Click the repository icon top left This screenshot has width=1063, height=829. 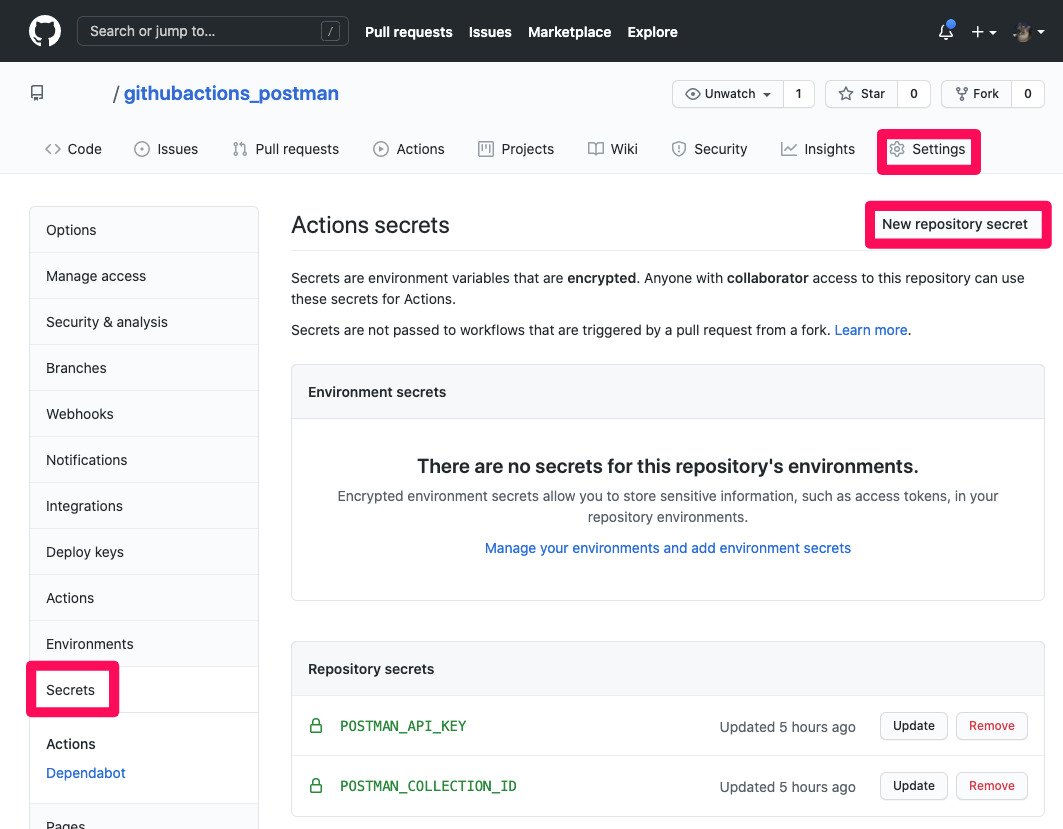click(37, 92)
